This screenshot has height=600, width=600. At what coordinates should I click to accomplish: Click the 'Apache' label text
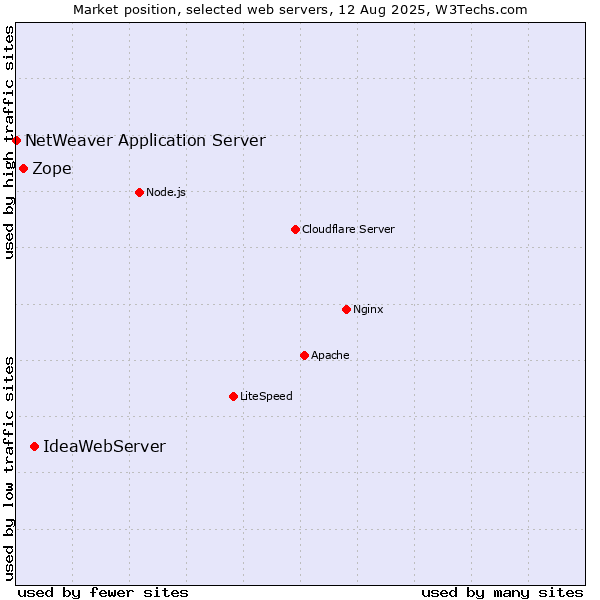pyautogui.click(x=330, y=355)
